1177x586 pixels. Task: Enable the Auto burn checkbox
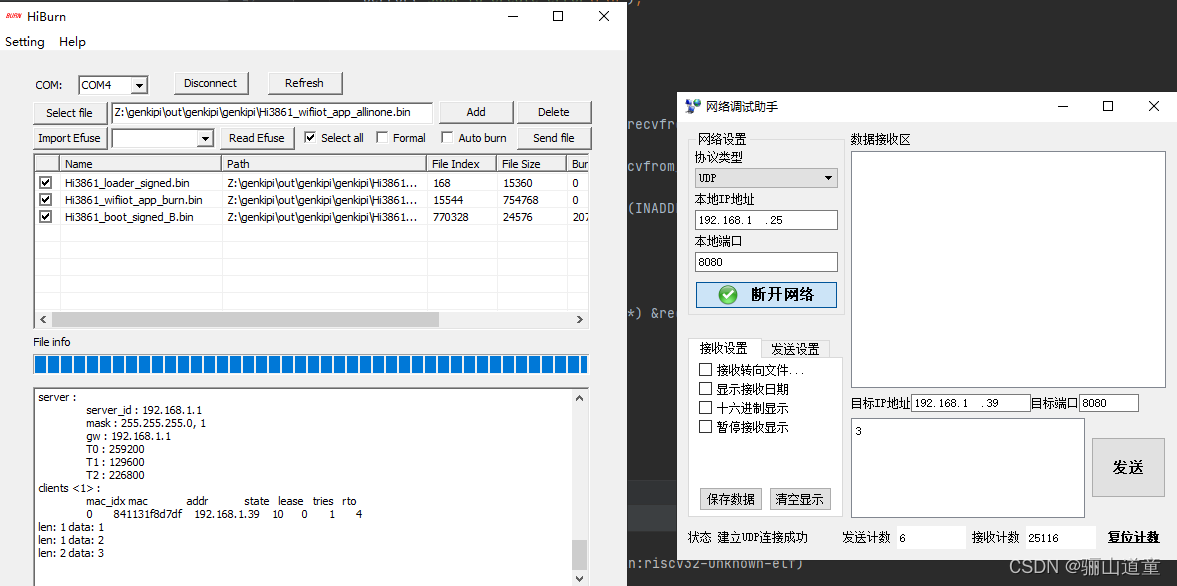point(447,137)
